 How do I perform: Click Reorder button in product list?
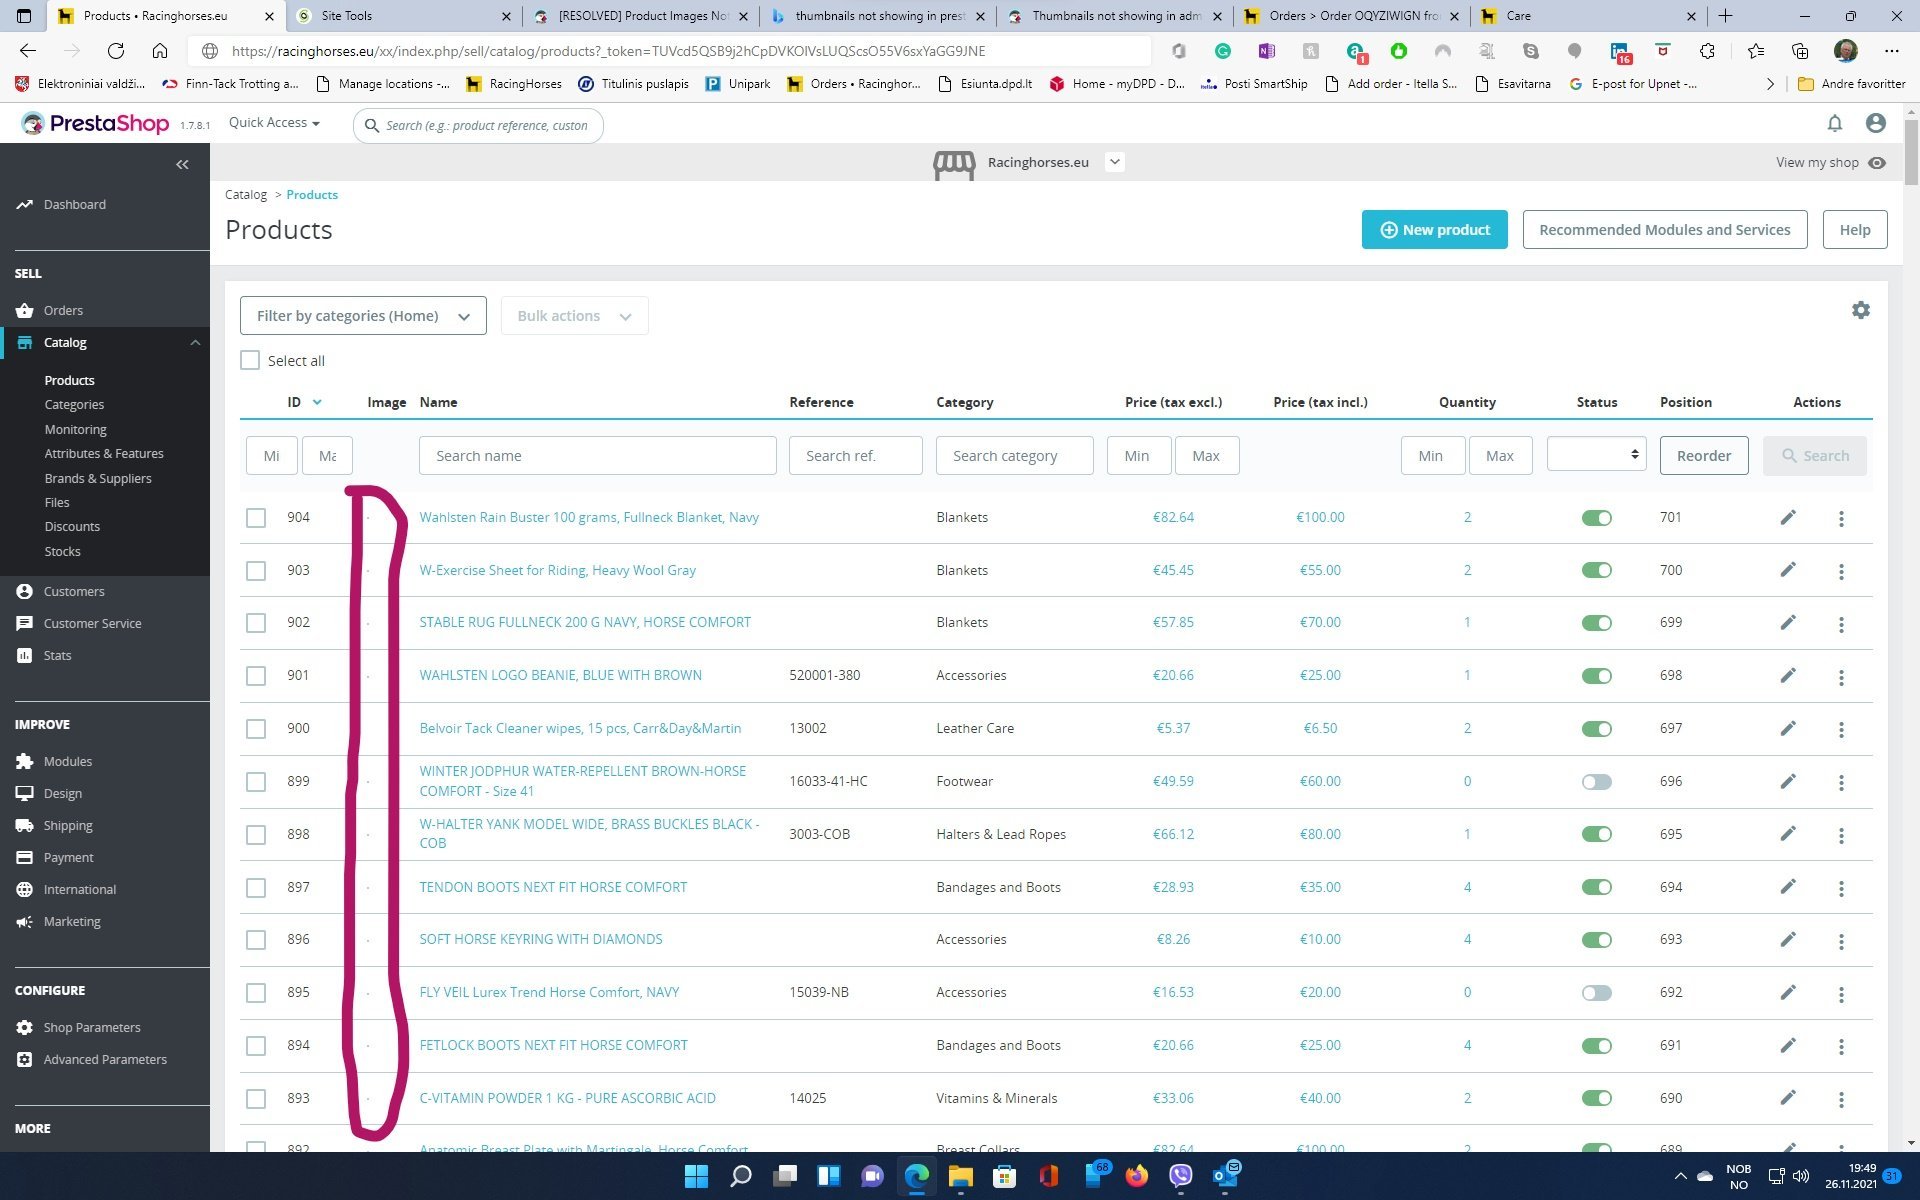1704,455
